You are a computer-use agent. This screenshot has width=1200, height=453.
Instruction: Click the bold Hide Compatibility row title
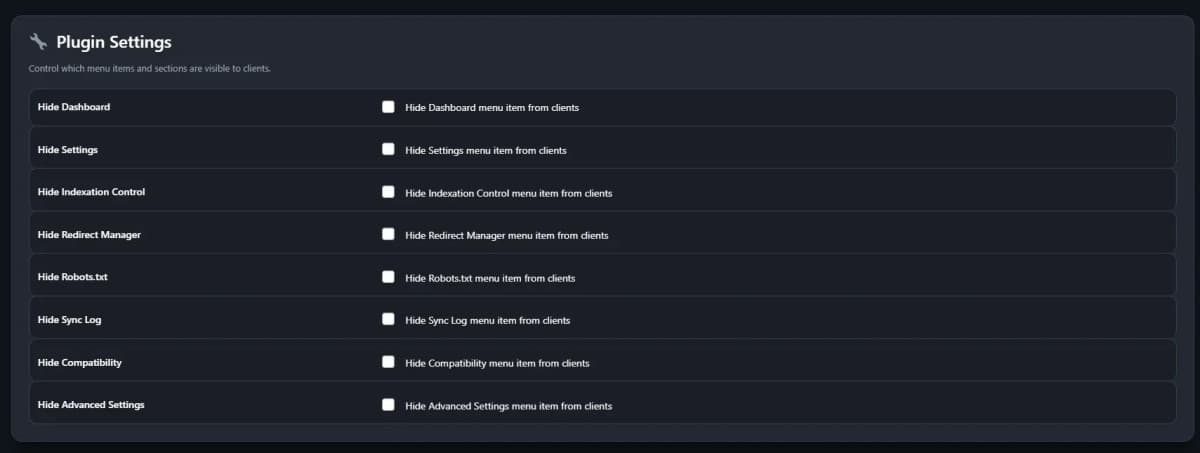[80, 362]
